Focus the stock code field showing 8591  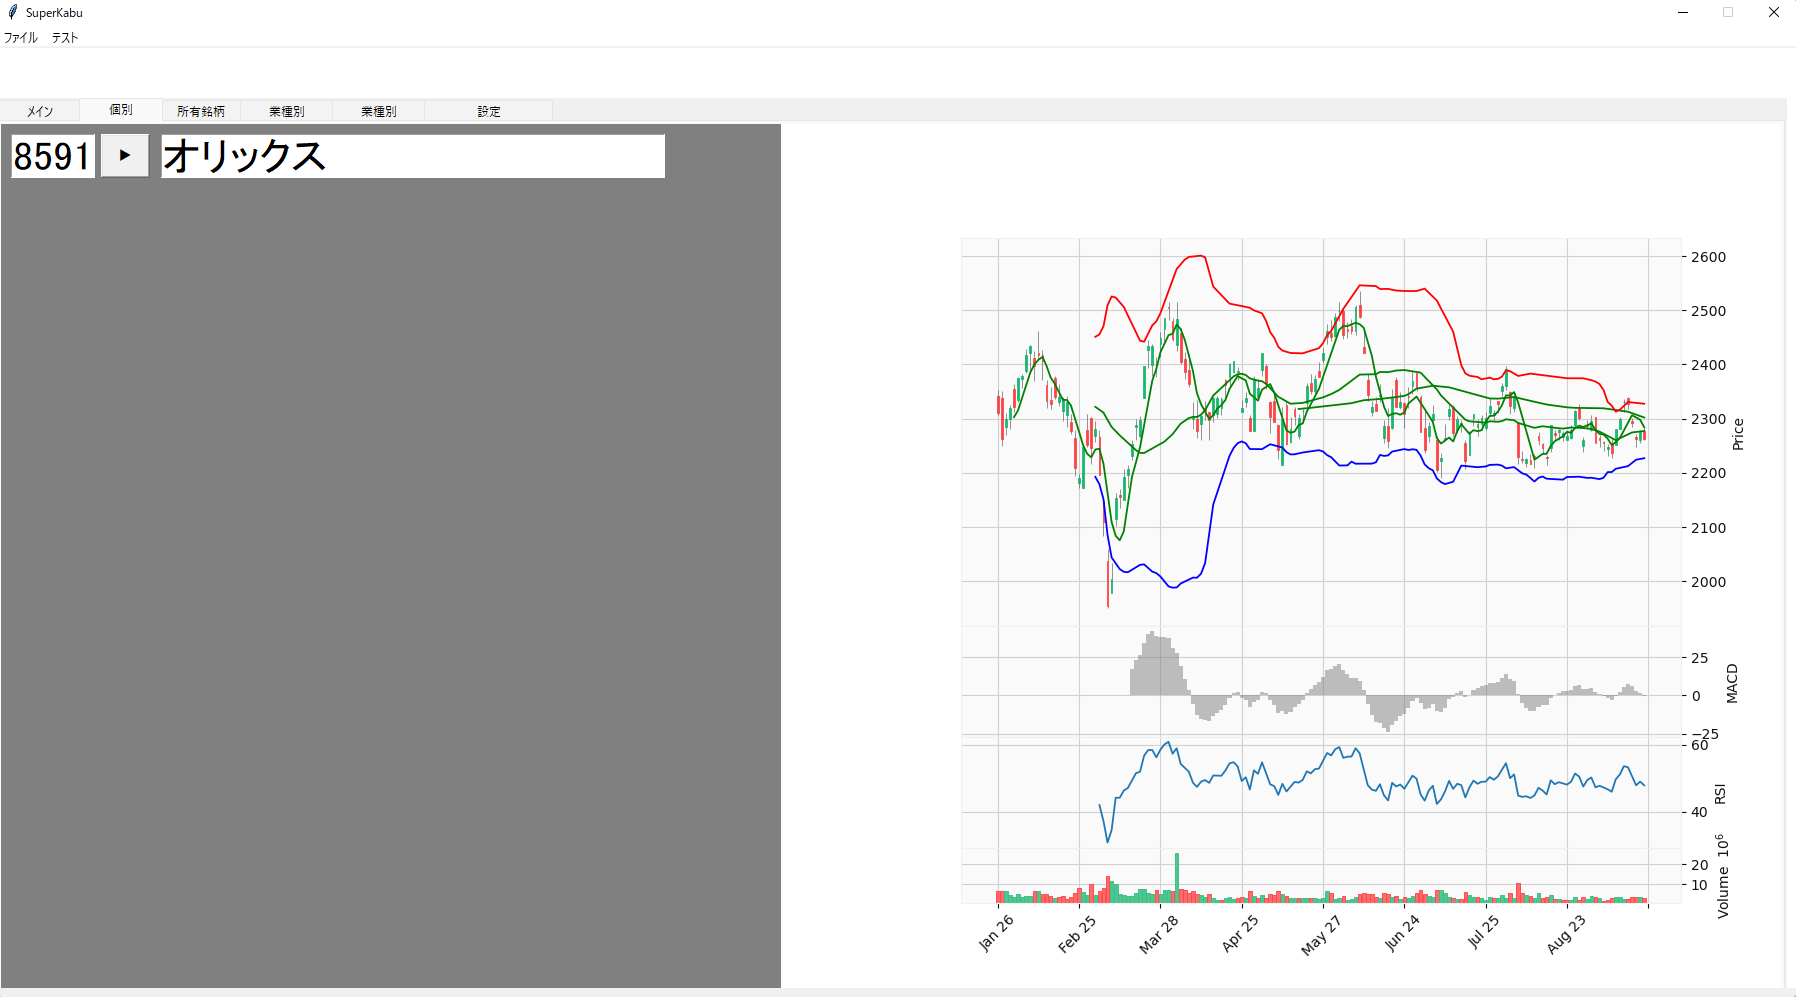(53, 156)
